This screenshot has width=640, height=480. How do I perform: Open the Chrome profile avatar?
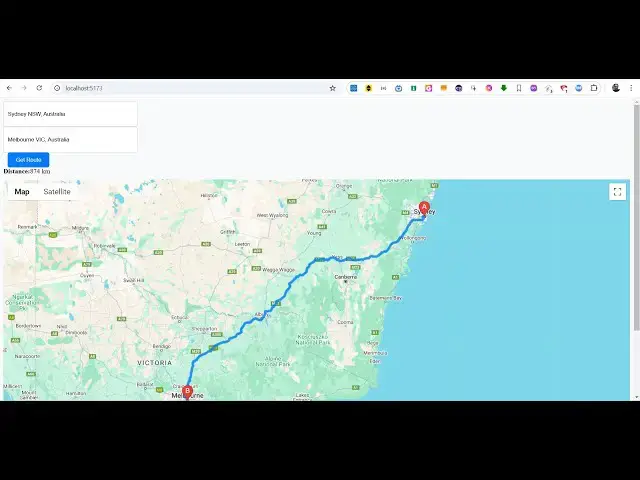click(x=616, y=88)
